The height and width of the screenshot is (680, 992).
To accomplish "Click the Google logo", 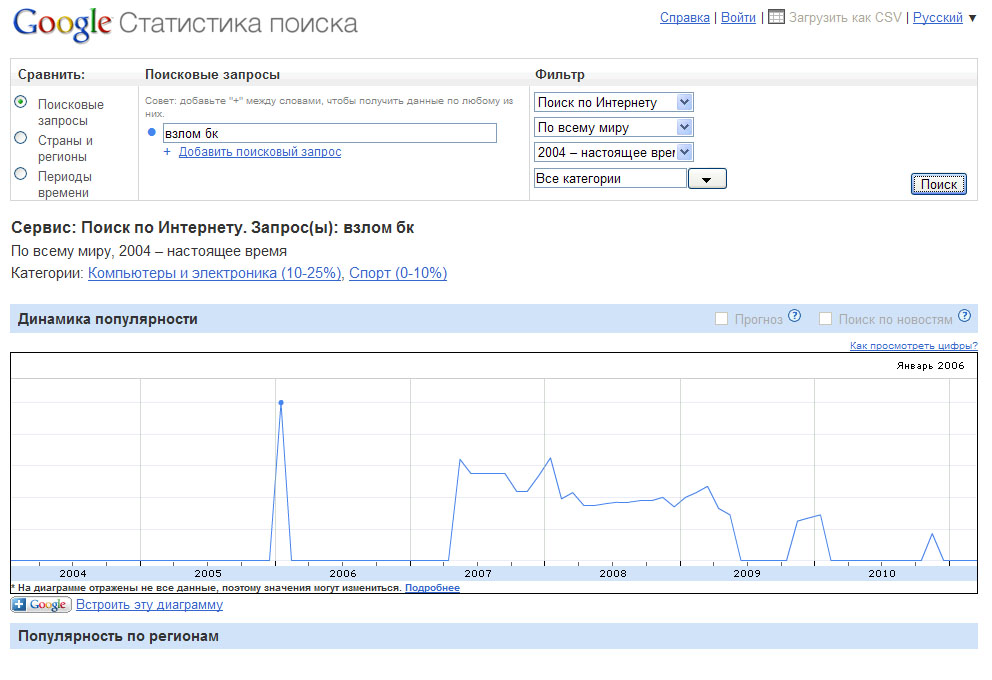I will 62,24.
